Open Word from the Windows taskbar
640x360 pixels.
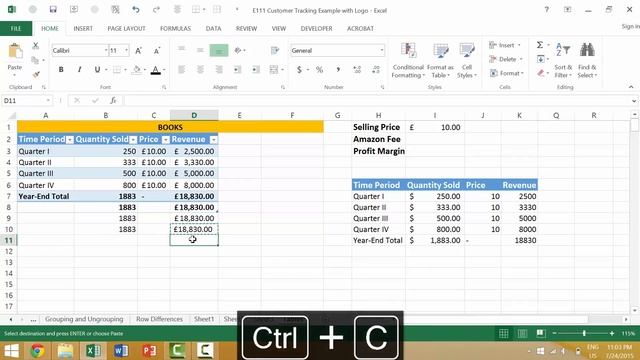point(121,351)
